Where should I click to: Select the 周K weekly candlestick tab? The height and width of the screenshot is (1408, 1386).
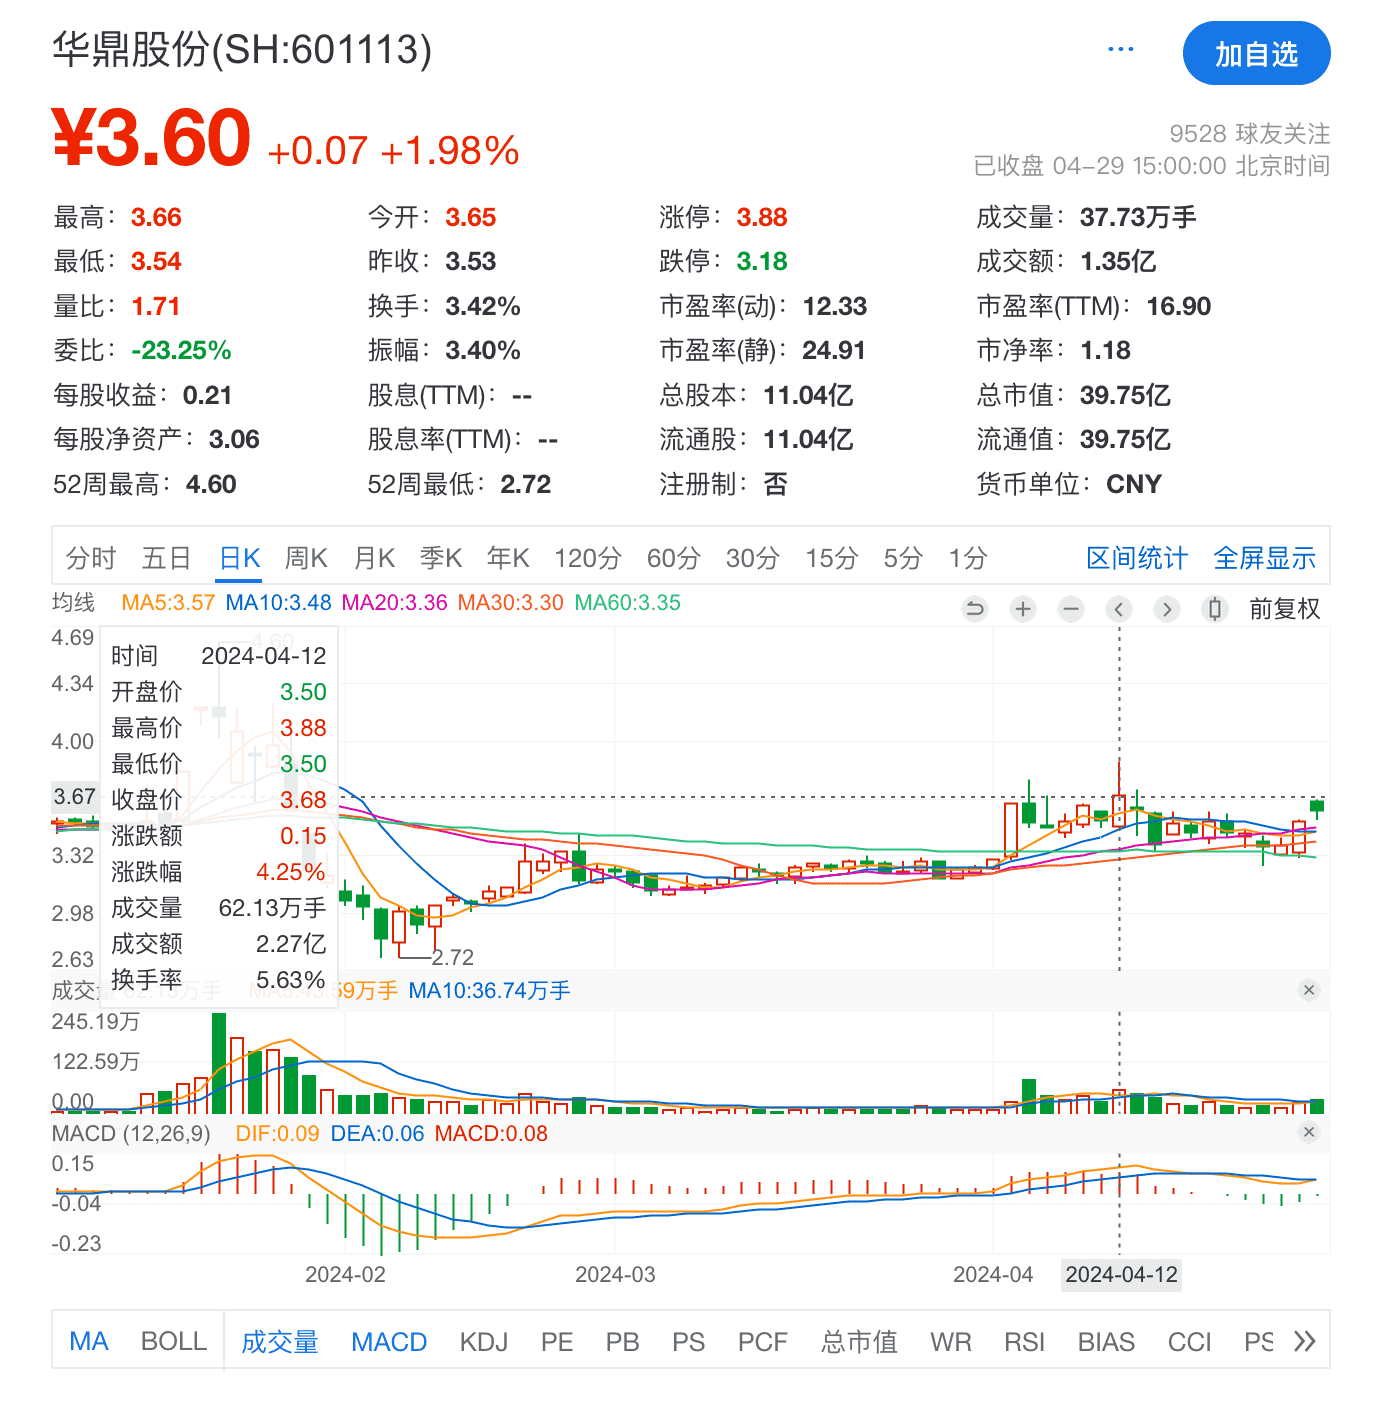pos(306,558)
